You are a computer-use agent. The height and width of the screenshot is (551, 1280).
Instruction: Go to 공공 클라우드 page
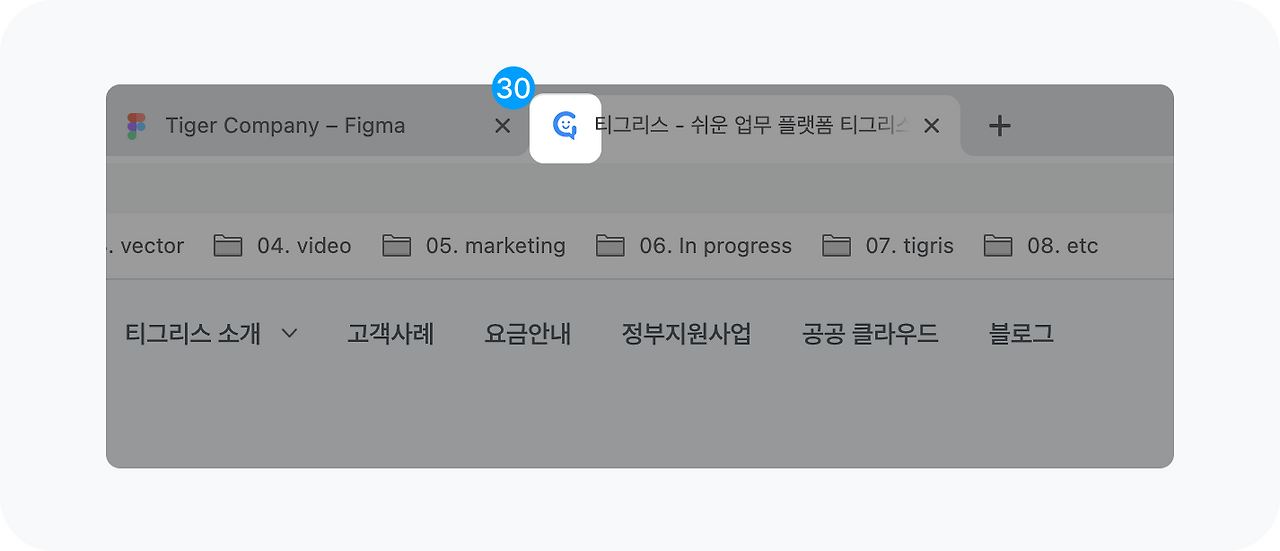(871, 333)
